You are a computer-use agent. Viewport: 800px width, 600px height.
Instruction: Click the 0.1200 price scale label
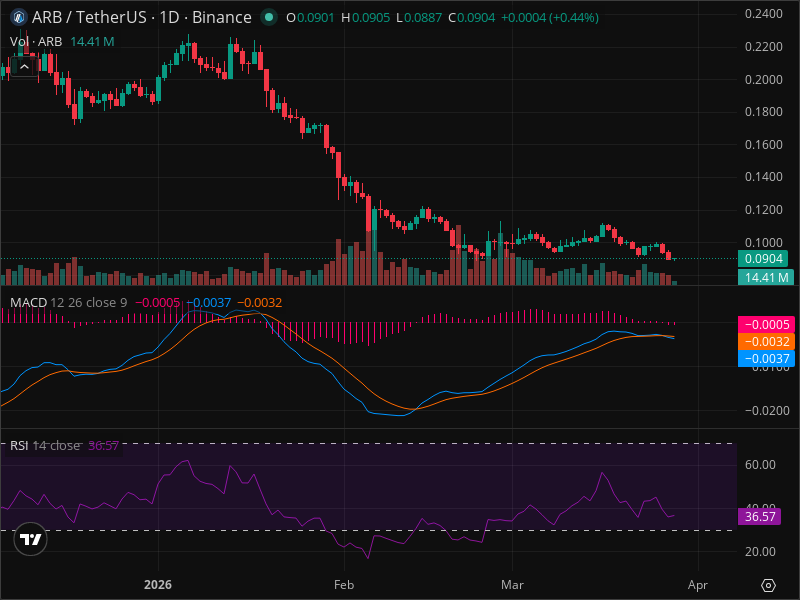pyautogui.click(x=763, y=210)
